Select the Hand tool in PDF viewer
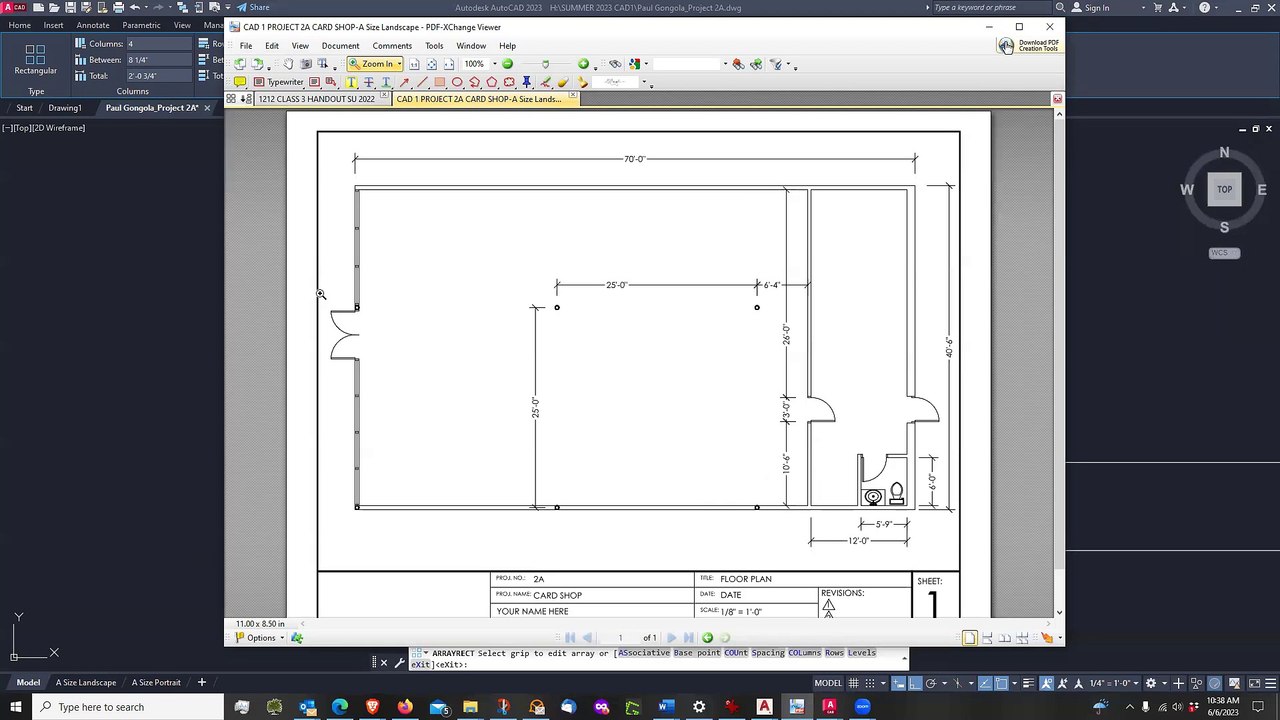 coord(288,64)
